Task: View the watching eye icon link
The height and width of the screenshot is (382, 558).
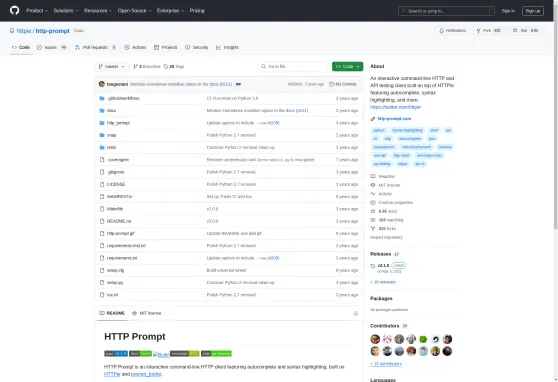Action: pos(373,220)
